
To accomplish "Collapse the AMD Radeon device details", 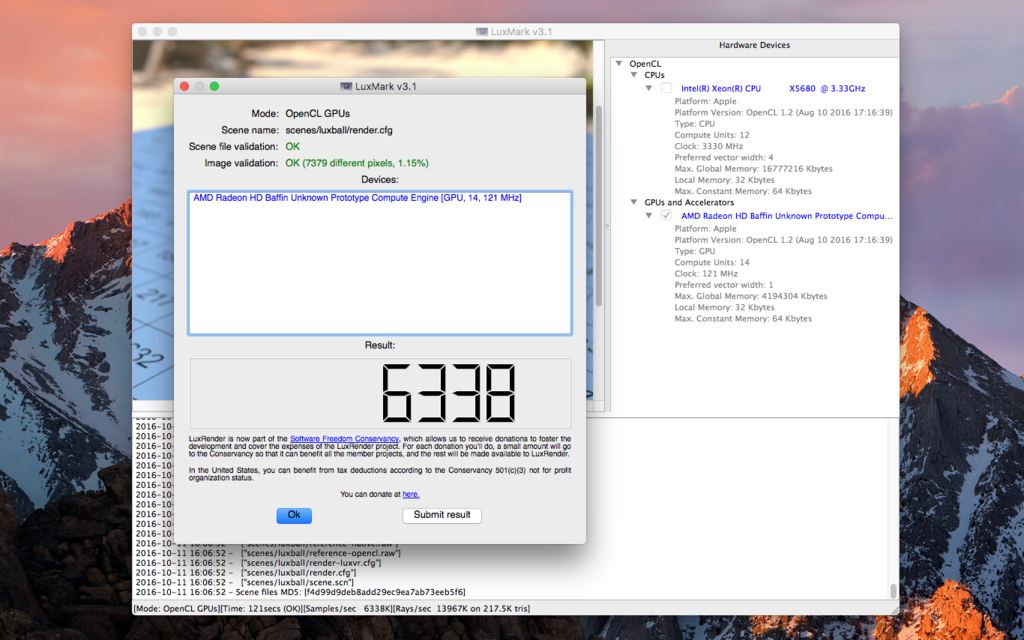I will tap(648, 216).
